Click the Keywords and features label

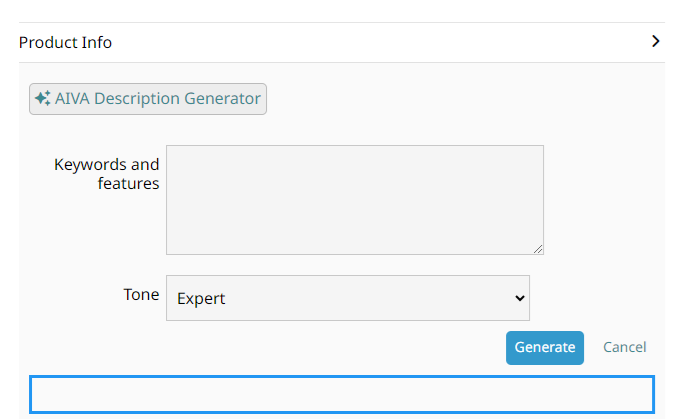tap(106, 174)
